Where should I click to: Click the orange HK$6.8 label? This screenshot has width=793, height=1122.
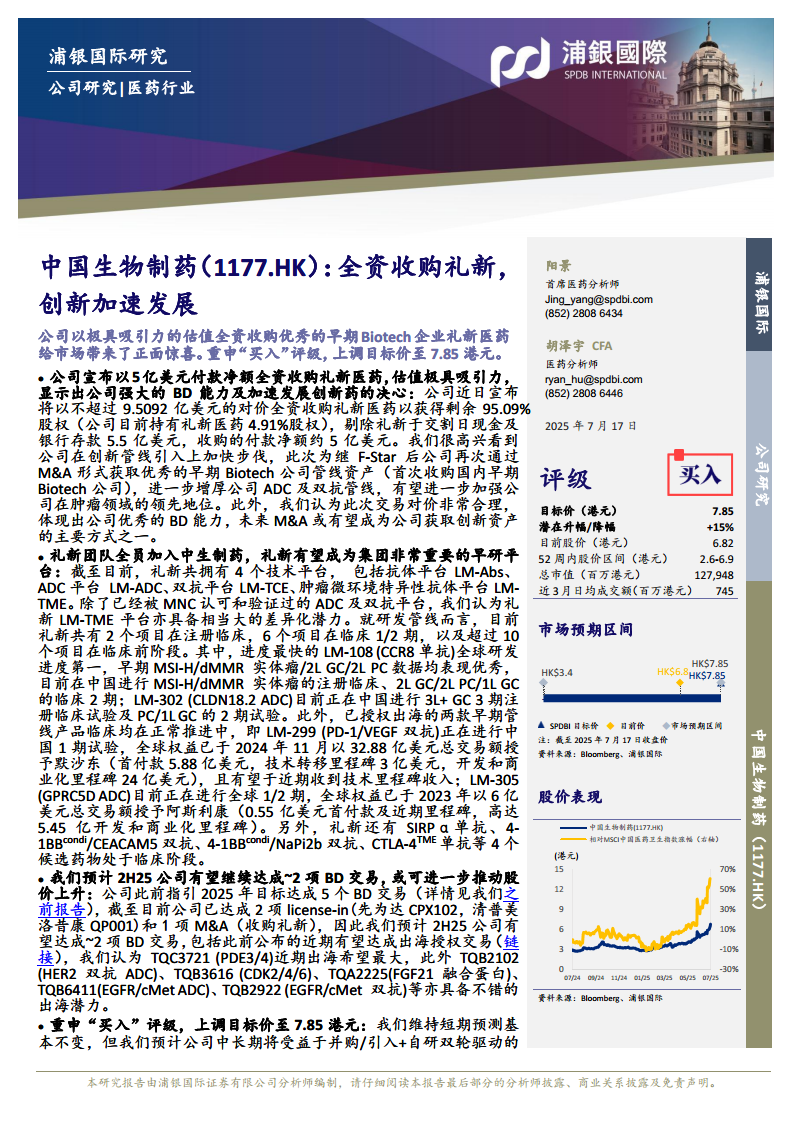point(672,672)
